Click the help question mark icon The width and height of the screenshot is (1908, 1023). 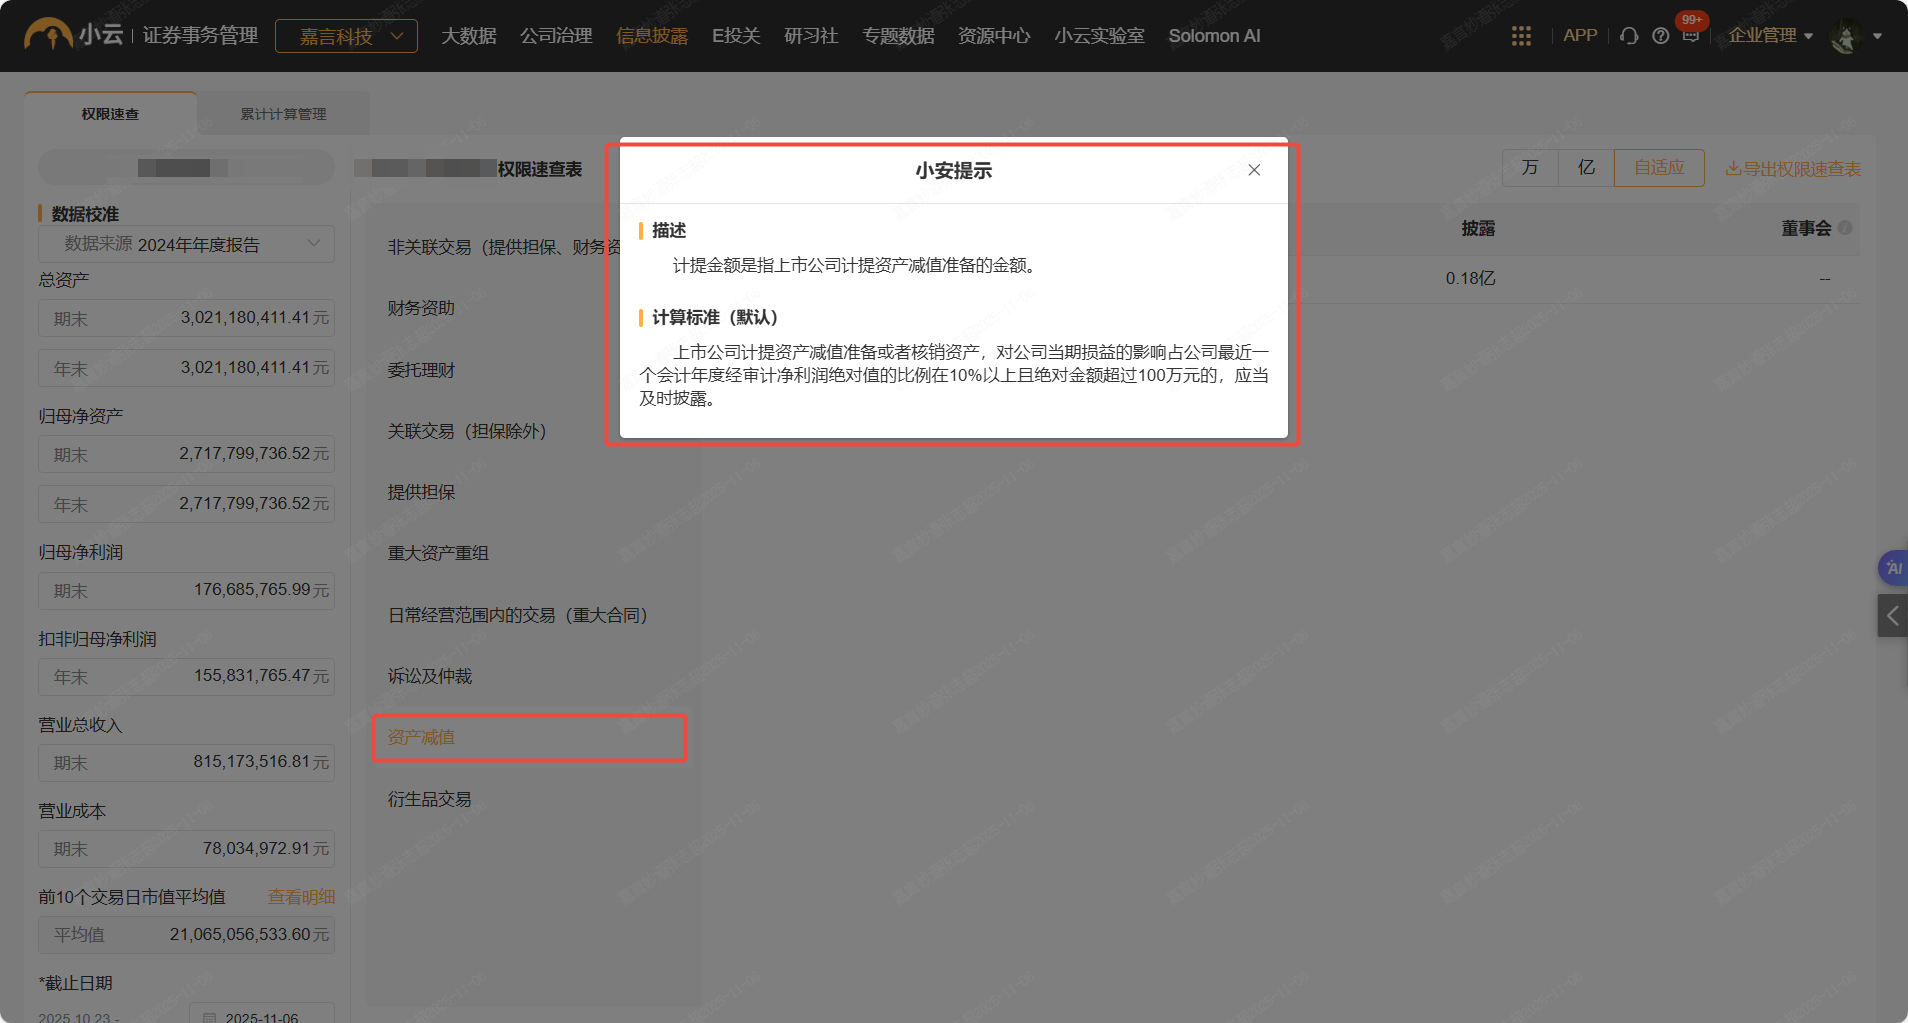coord(1661,36)
